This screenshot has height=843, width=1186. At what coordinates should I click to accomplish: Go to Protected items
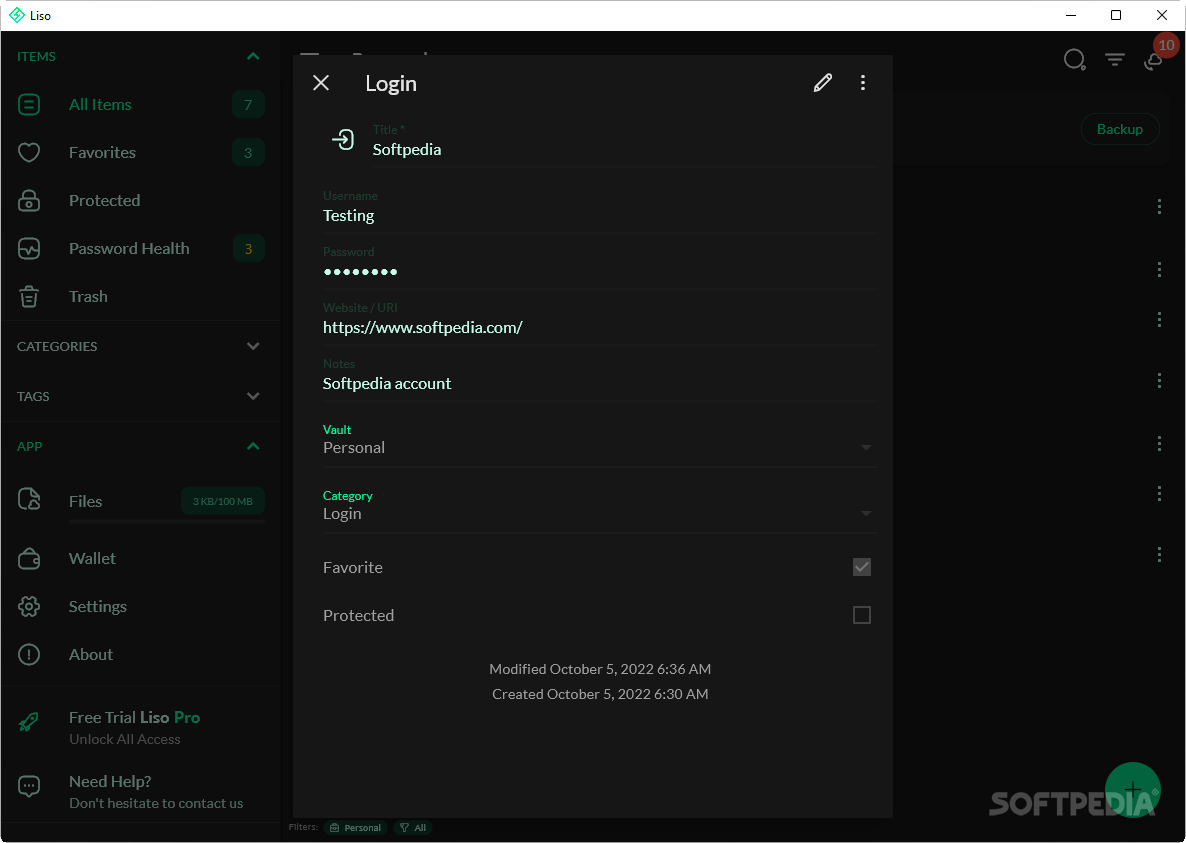point(141,200)
